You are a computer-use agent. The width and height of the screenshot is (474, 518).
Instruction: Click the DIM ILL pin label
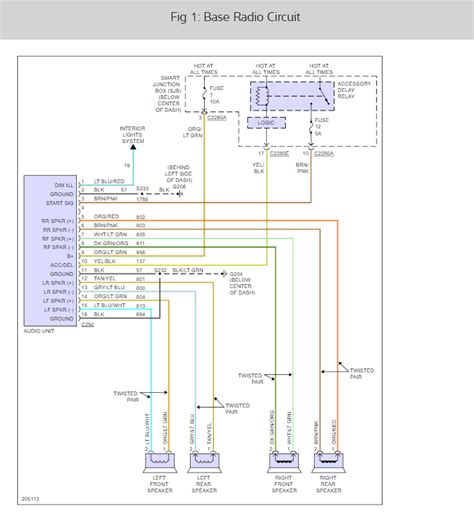click(64, 185)
